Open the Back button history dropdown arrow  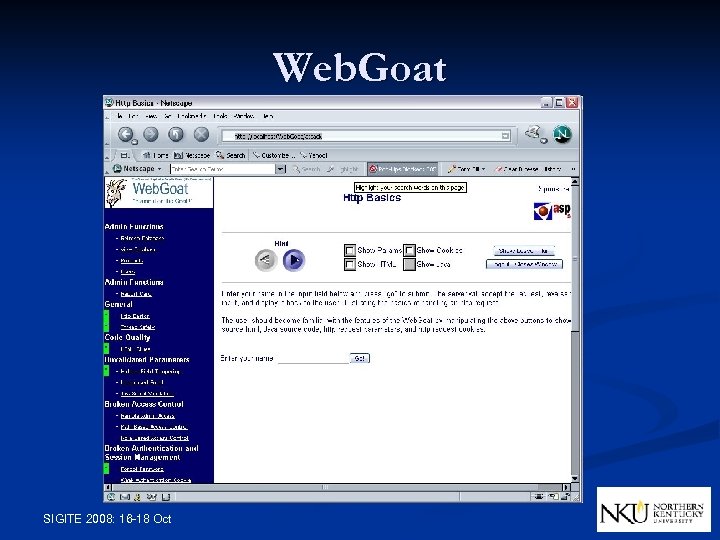135,142
